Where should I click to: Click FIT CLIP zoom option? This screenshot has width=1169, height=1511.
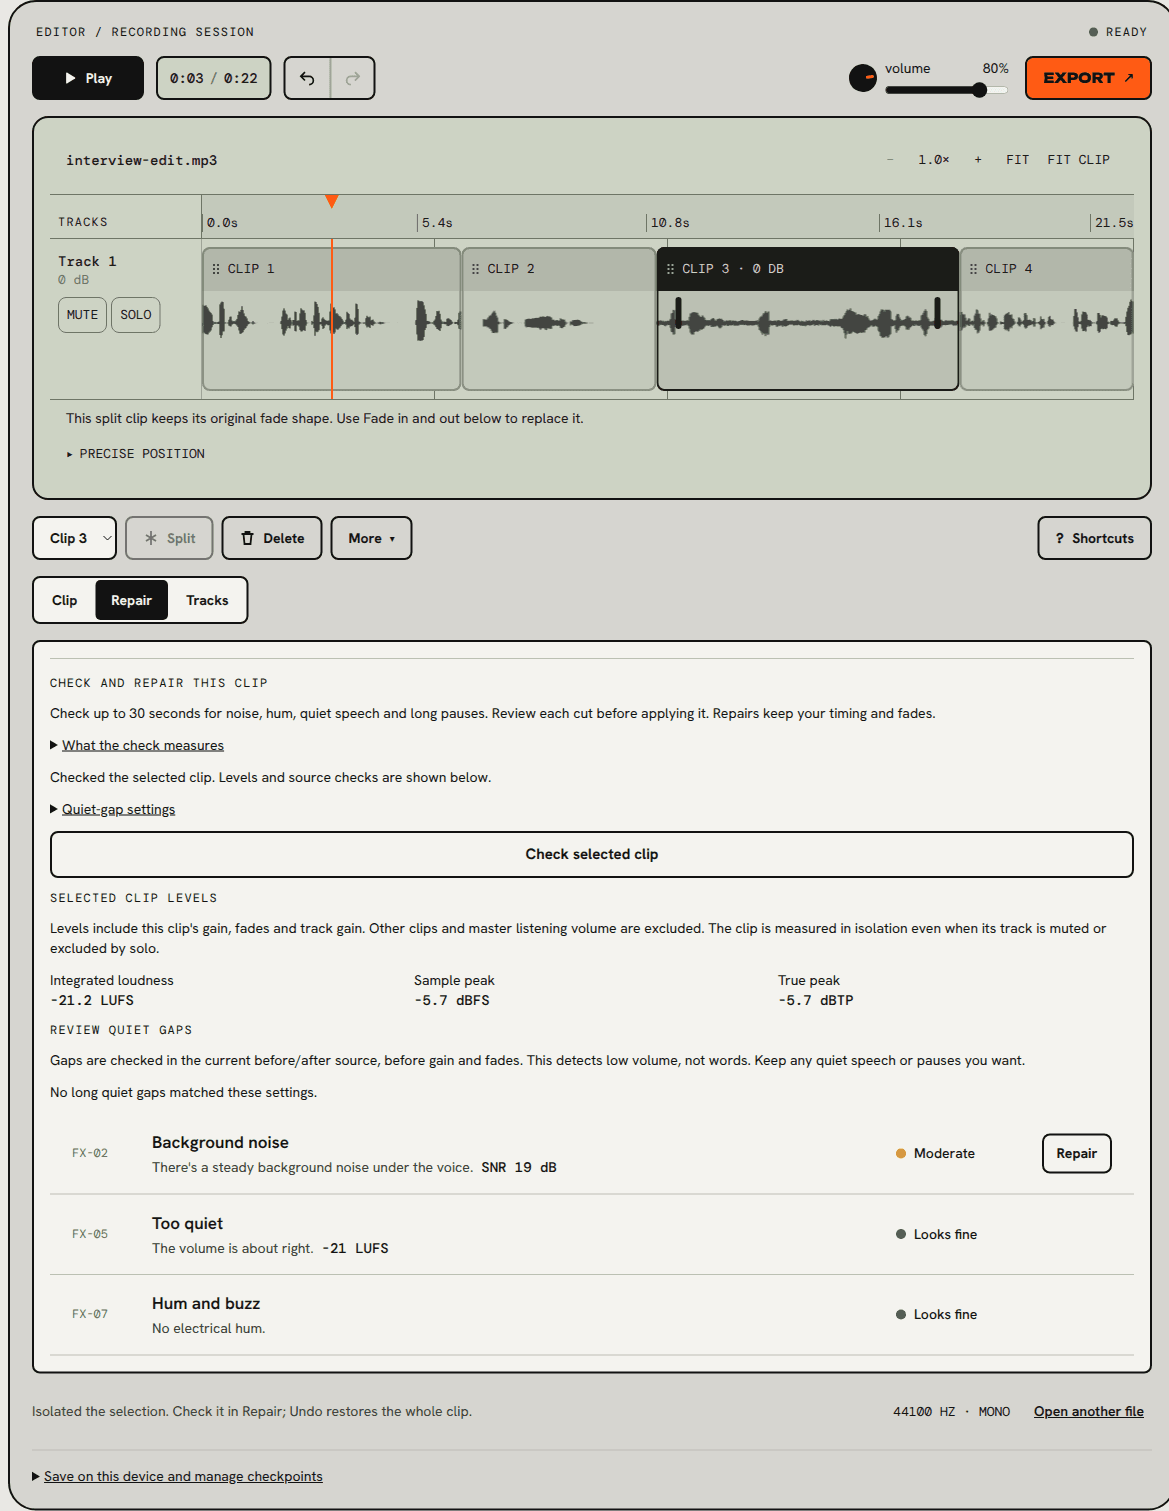pyautogui.click(x=1078, y=160)
